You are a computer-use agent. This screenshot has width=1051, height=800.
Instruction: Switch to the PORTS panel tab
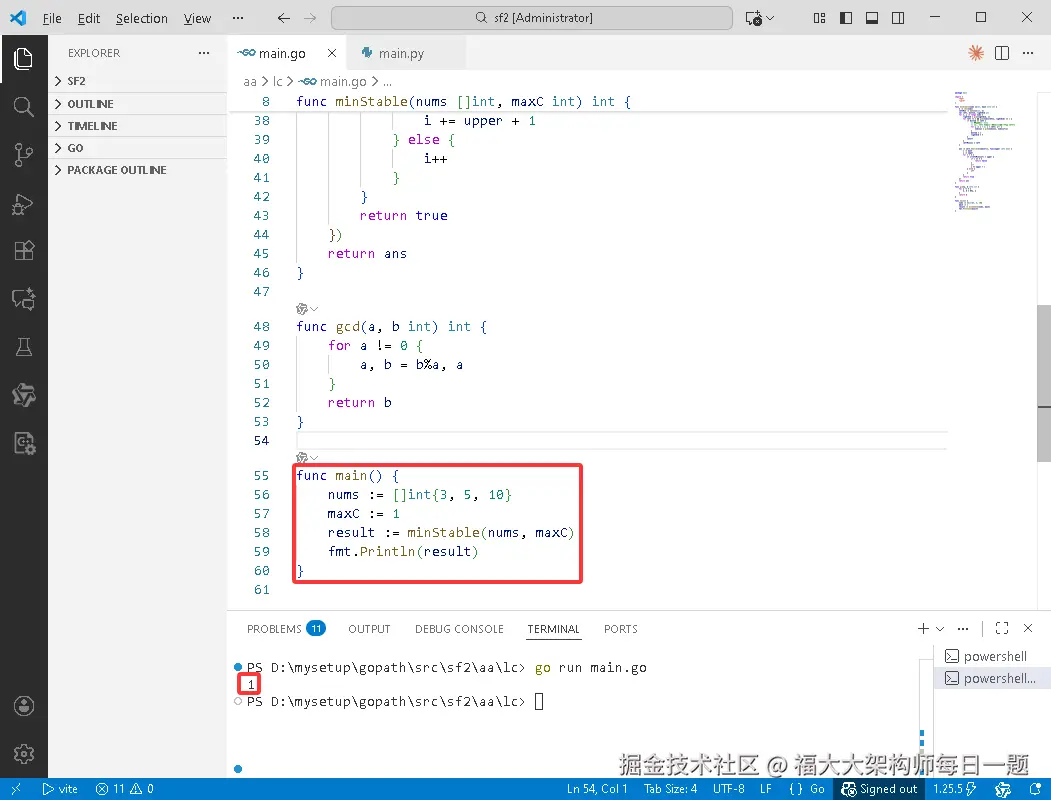621,628
